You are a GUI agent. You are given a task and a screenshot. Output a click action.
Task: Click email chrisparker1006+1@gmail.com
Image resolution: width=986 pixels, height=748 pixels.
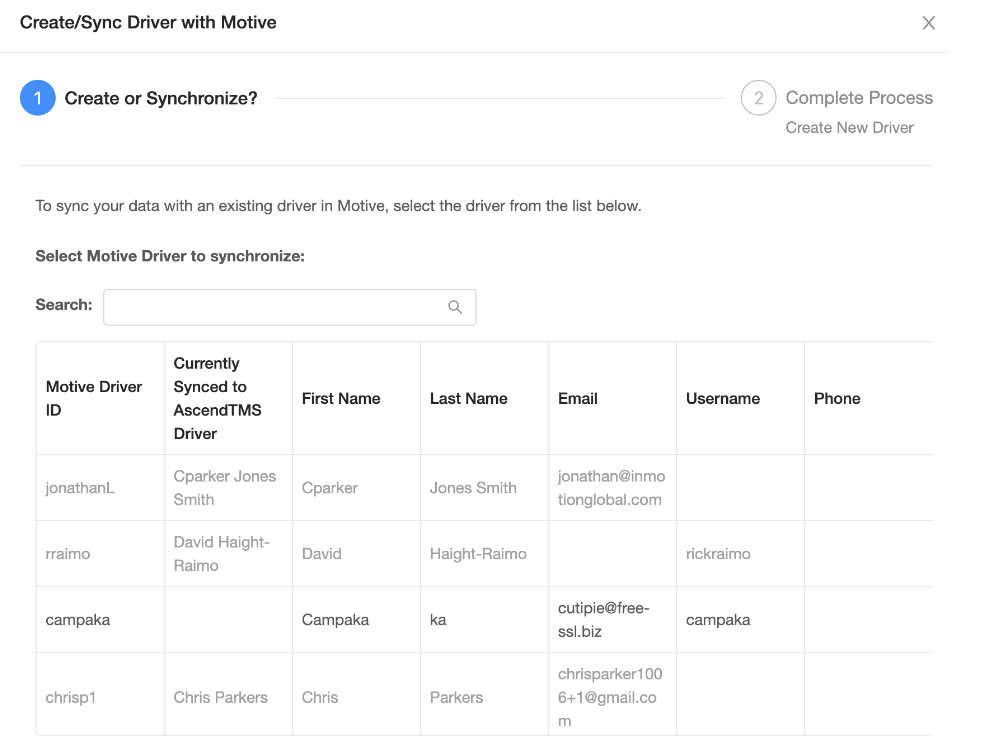(x=610, y=698)
